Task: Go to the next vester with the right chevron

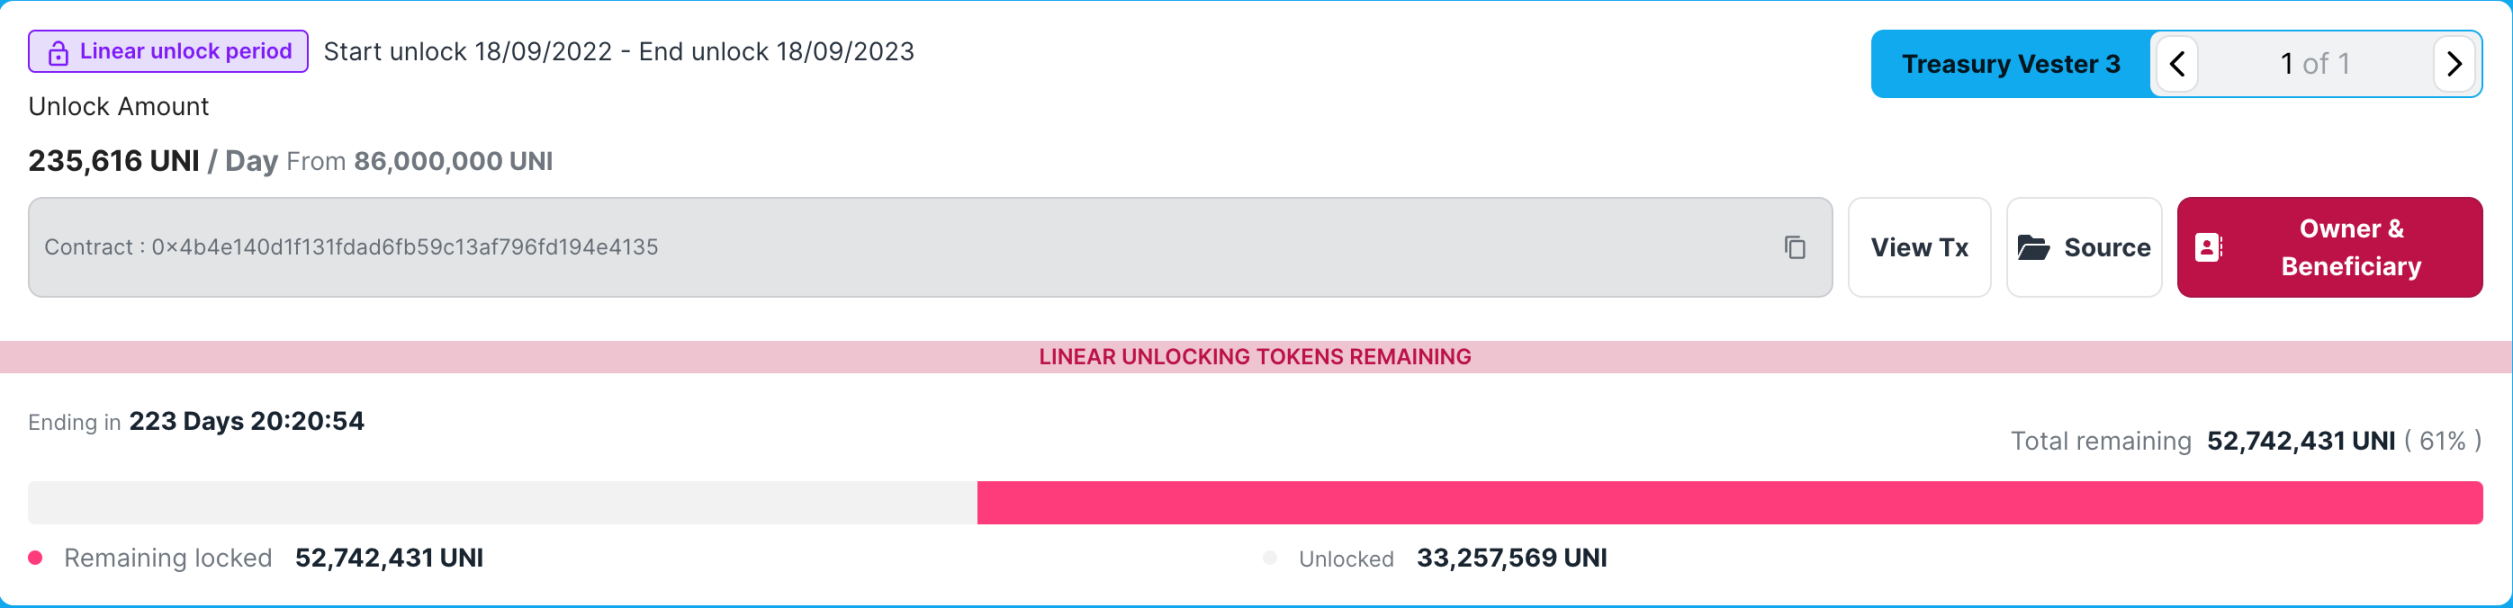Action: pos(2454,64)
